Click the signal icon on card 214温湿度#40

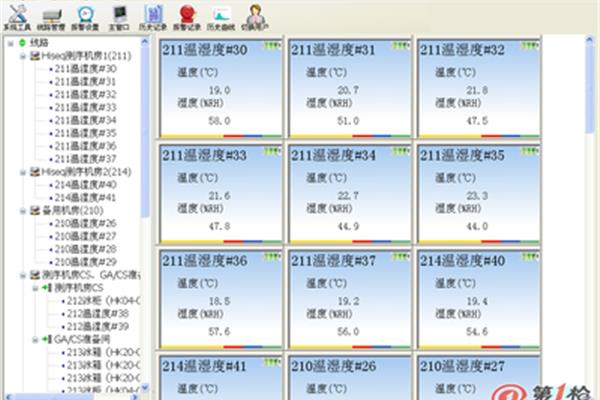(x=530, y=257)
